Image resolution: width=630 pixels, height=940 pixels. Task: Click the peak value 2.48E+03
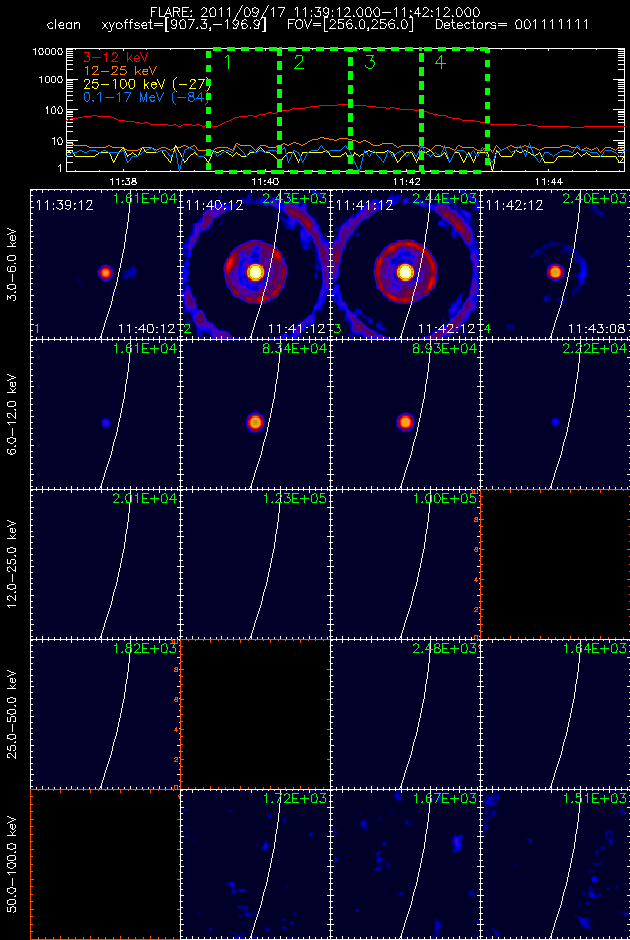pos(445,649)
